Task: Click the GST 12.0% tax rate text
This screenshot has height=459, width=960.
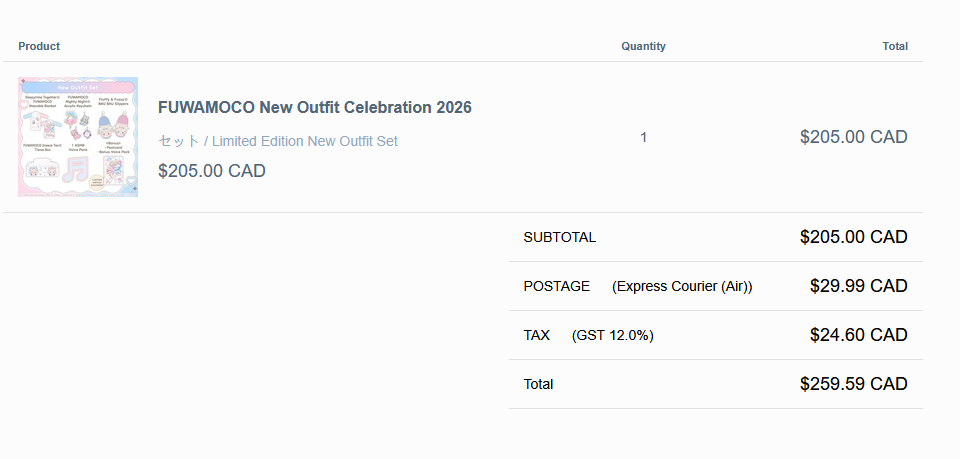Action: [x=613, y=335]
